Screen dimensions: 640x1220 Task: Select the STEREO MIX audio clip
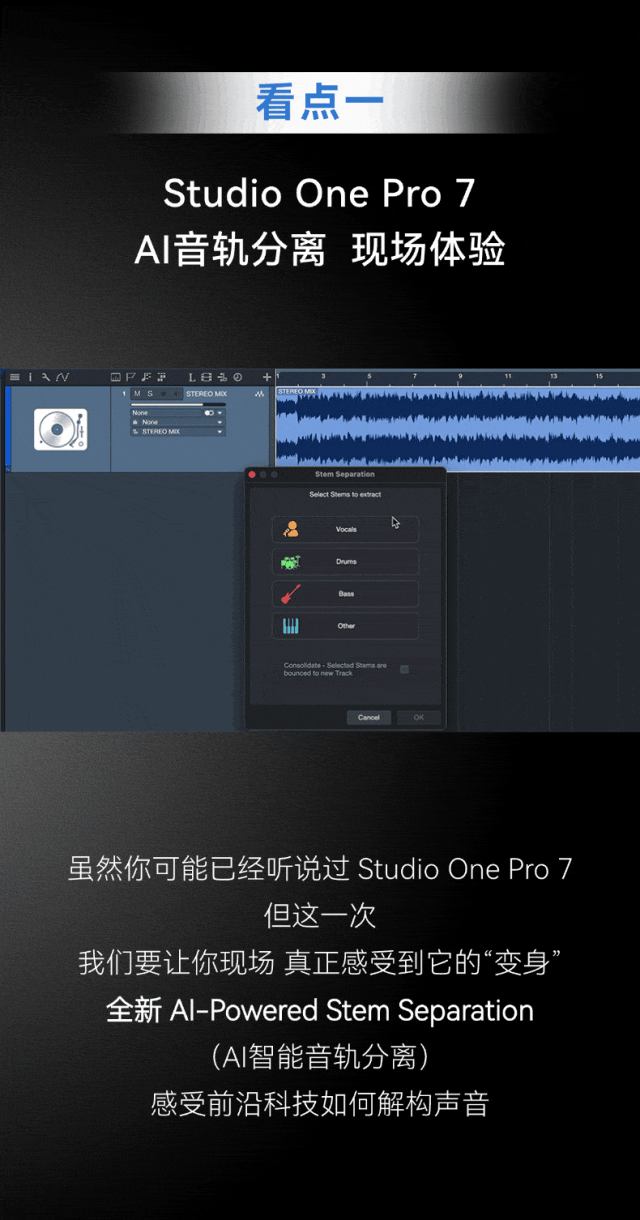[458, 430]
